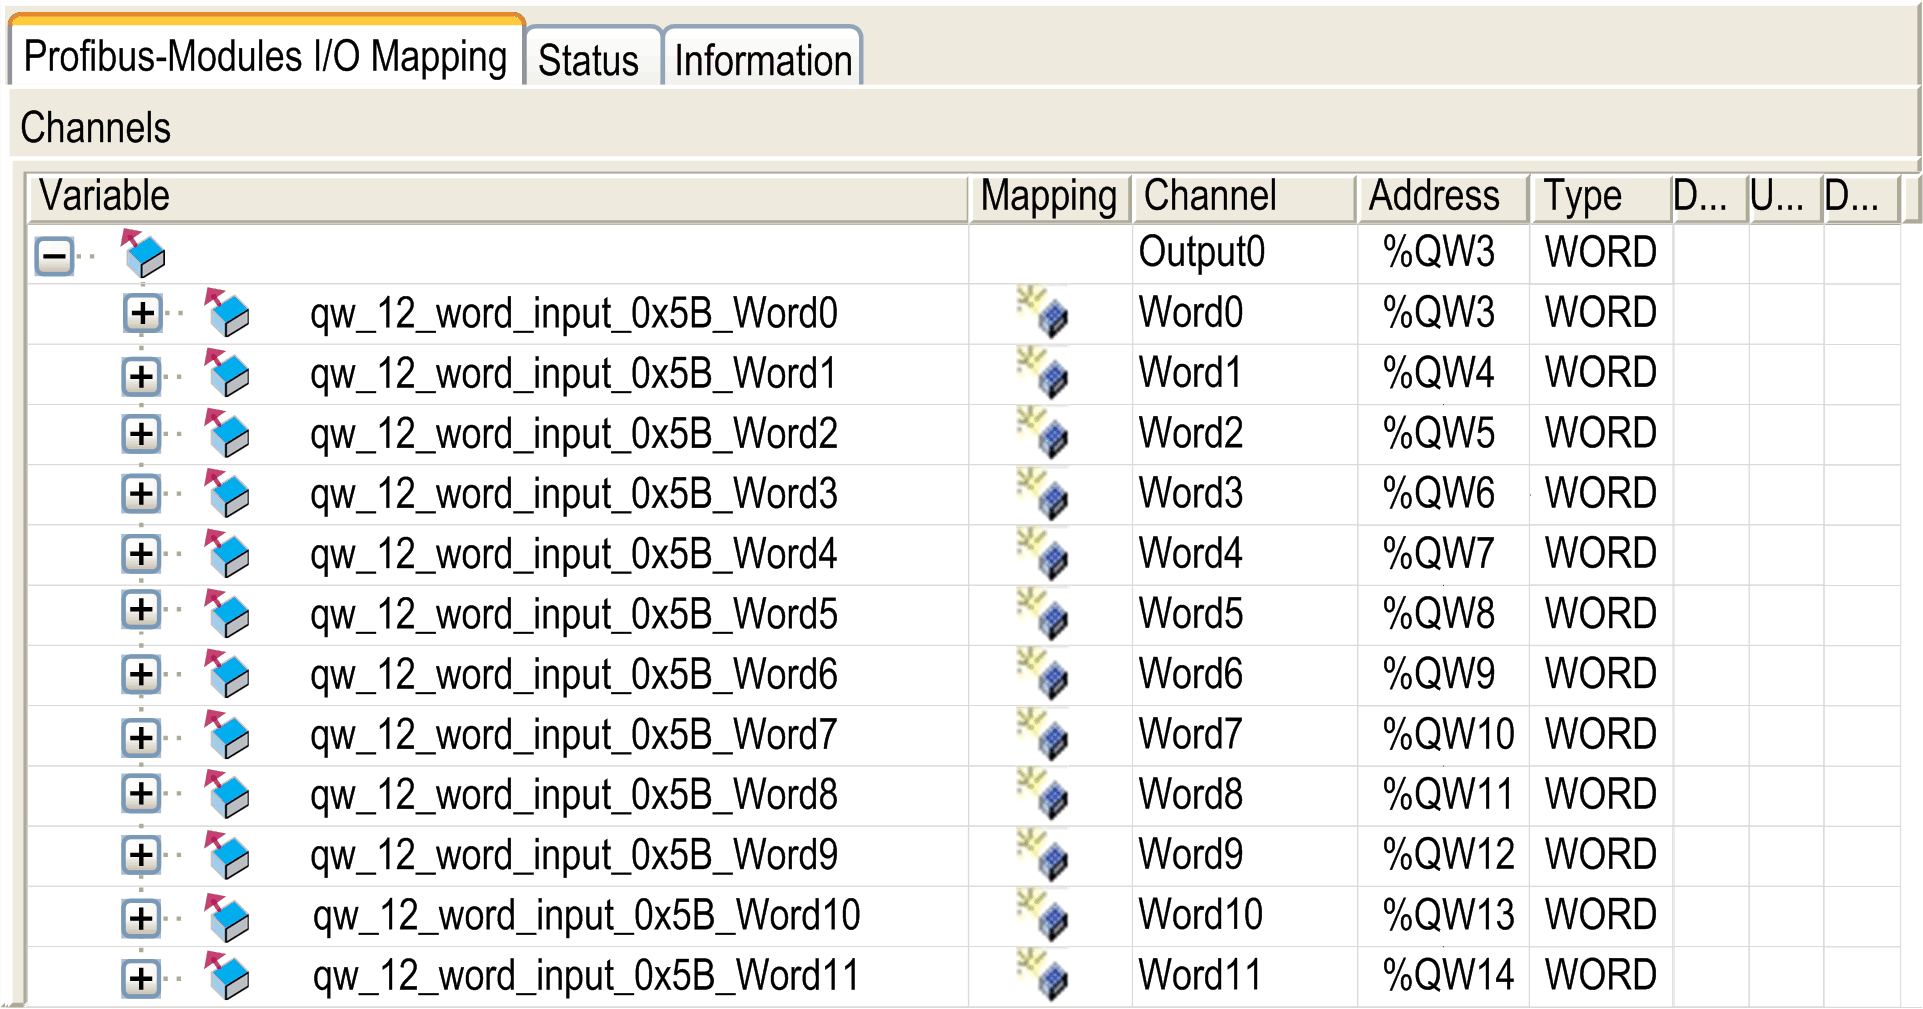Click the output variable icon for Word7
The height and width of the screenshot is (1009, 1923).
pyautogui.click(x=227, y=734)
